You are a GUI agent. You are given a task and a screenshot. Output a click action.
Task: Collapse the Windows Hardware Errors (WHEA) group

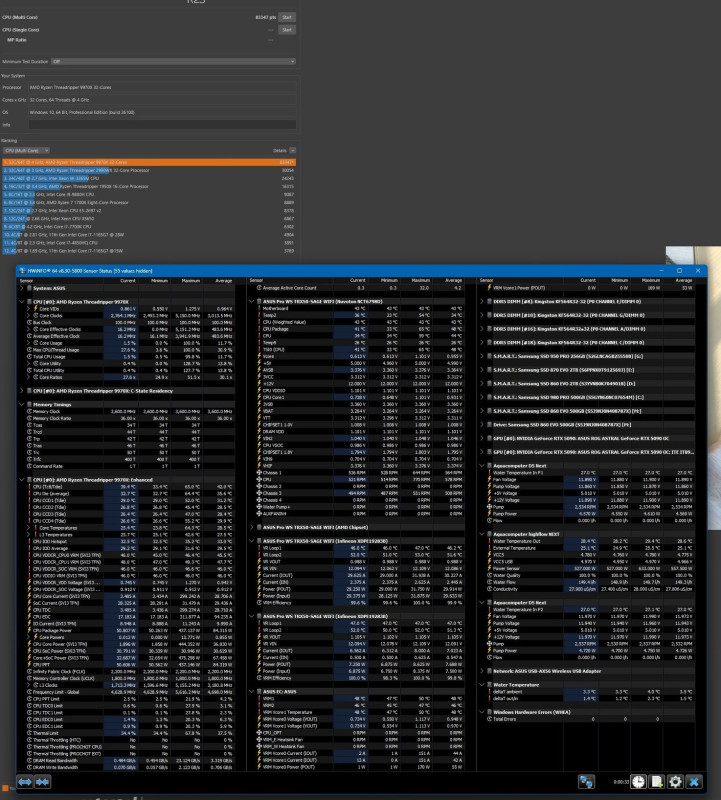(482, 712)
